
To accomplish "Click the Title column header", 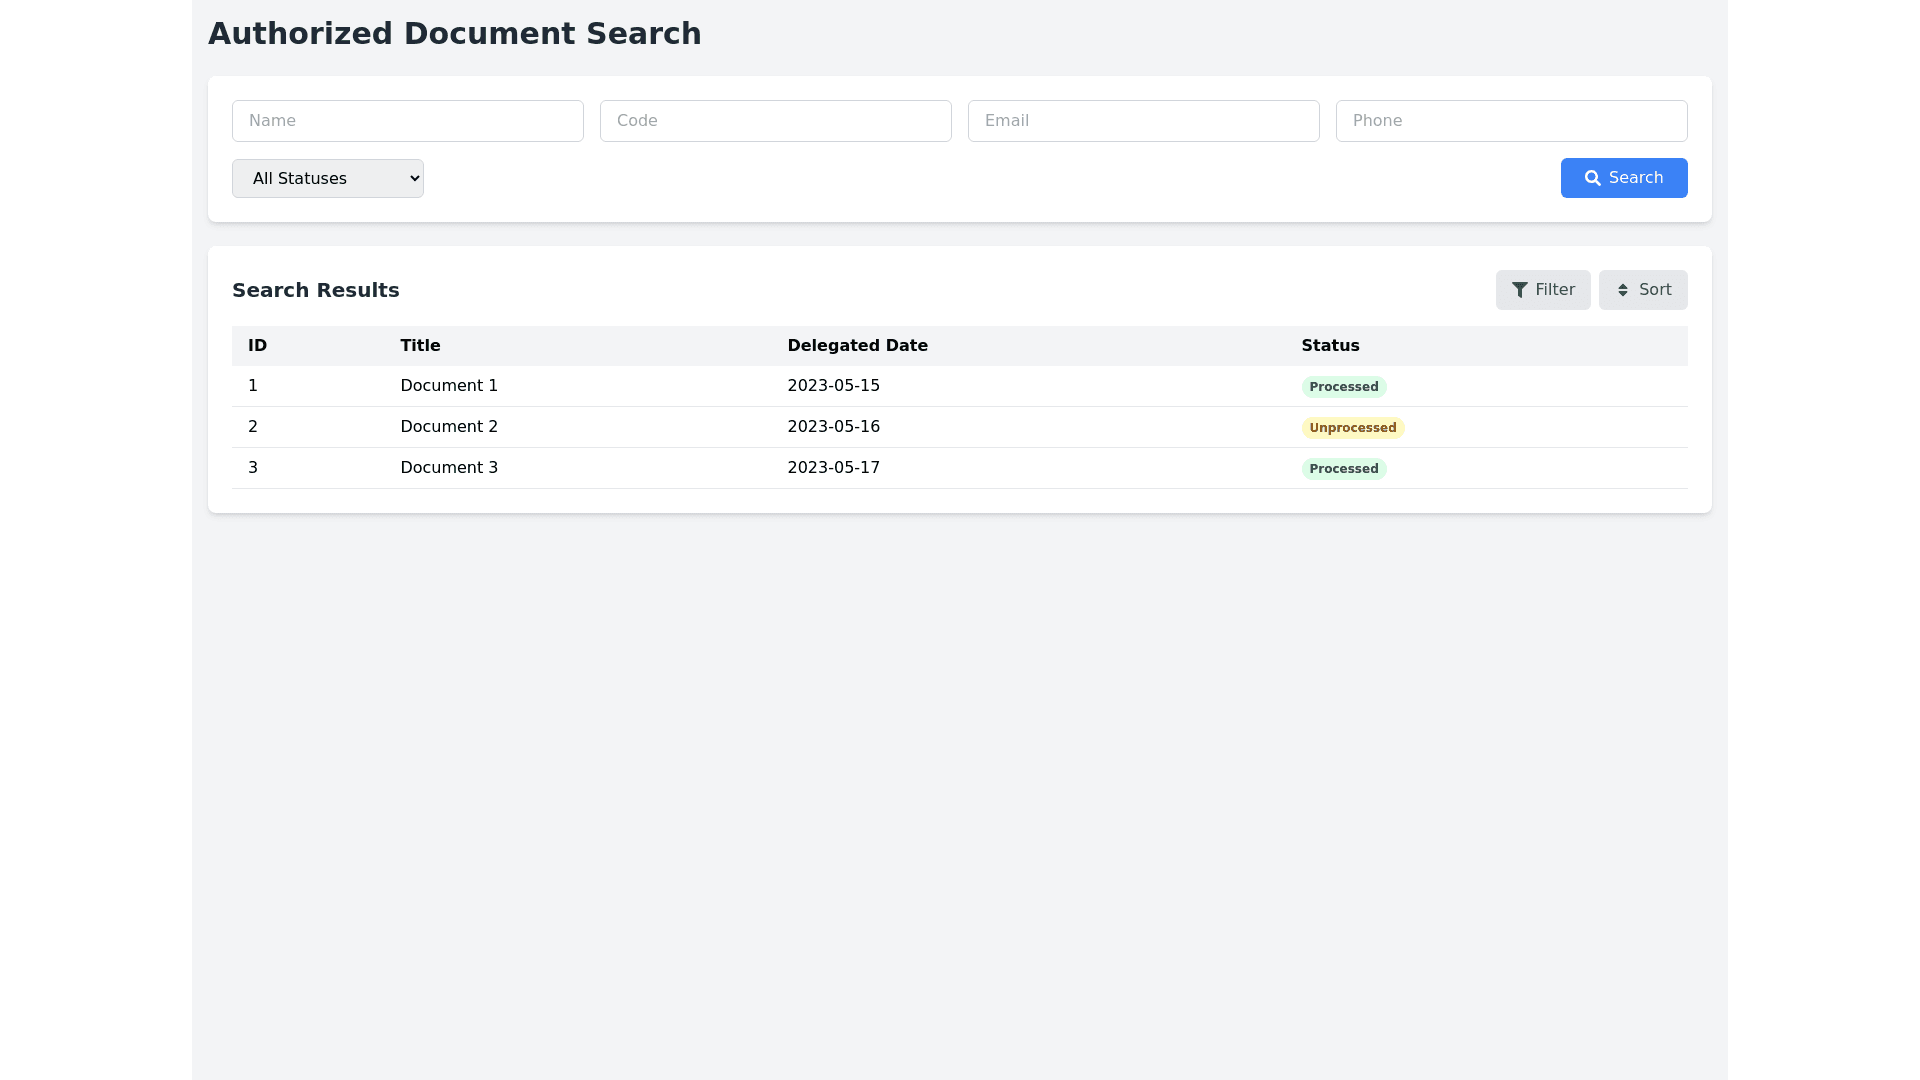I will pos(419,345).
